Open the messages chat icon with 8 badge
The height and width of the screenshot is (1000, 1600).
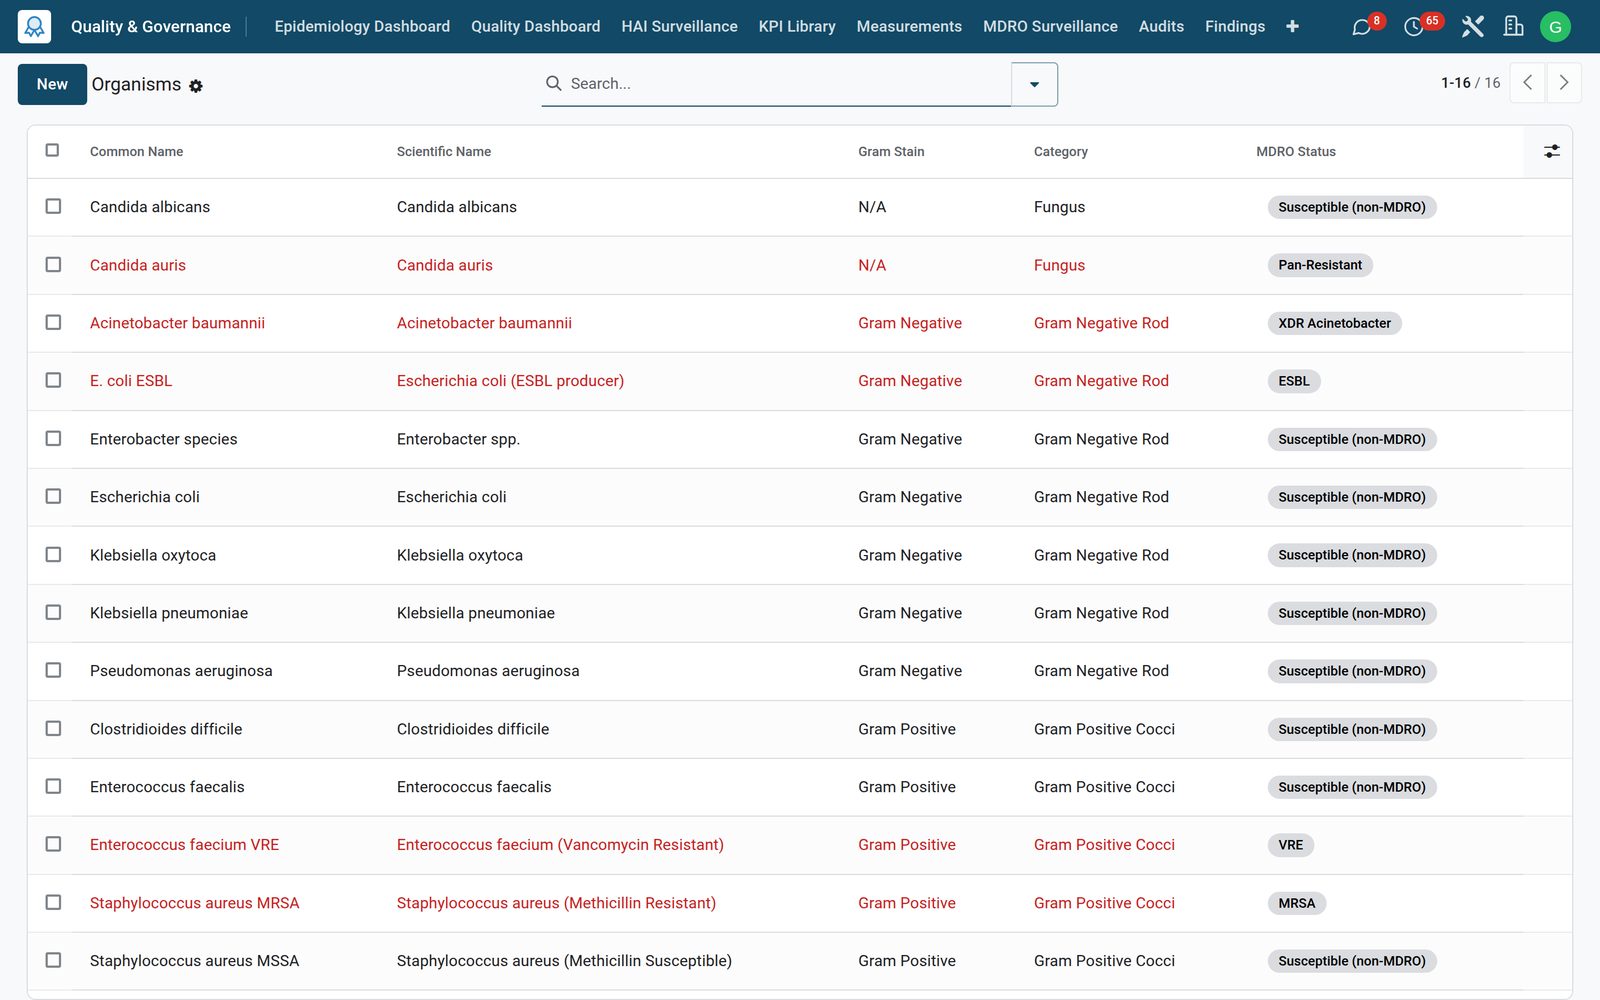pyautogui.click(x=1361, y=27)
